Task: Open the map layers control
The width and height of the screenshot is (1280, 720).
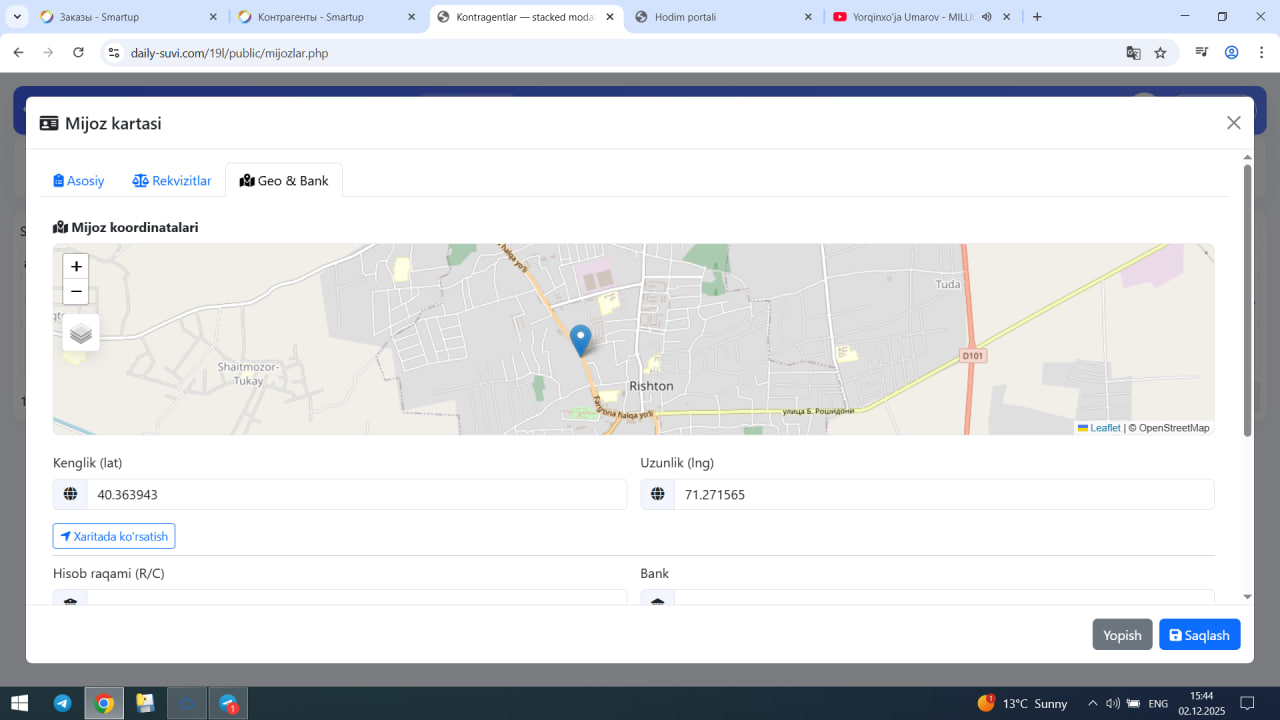Action: tap(81, 333)
